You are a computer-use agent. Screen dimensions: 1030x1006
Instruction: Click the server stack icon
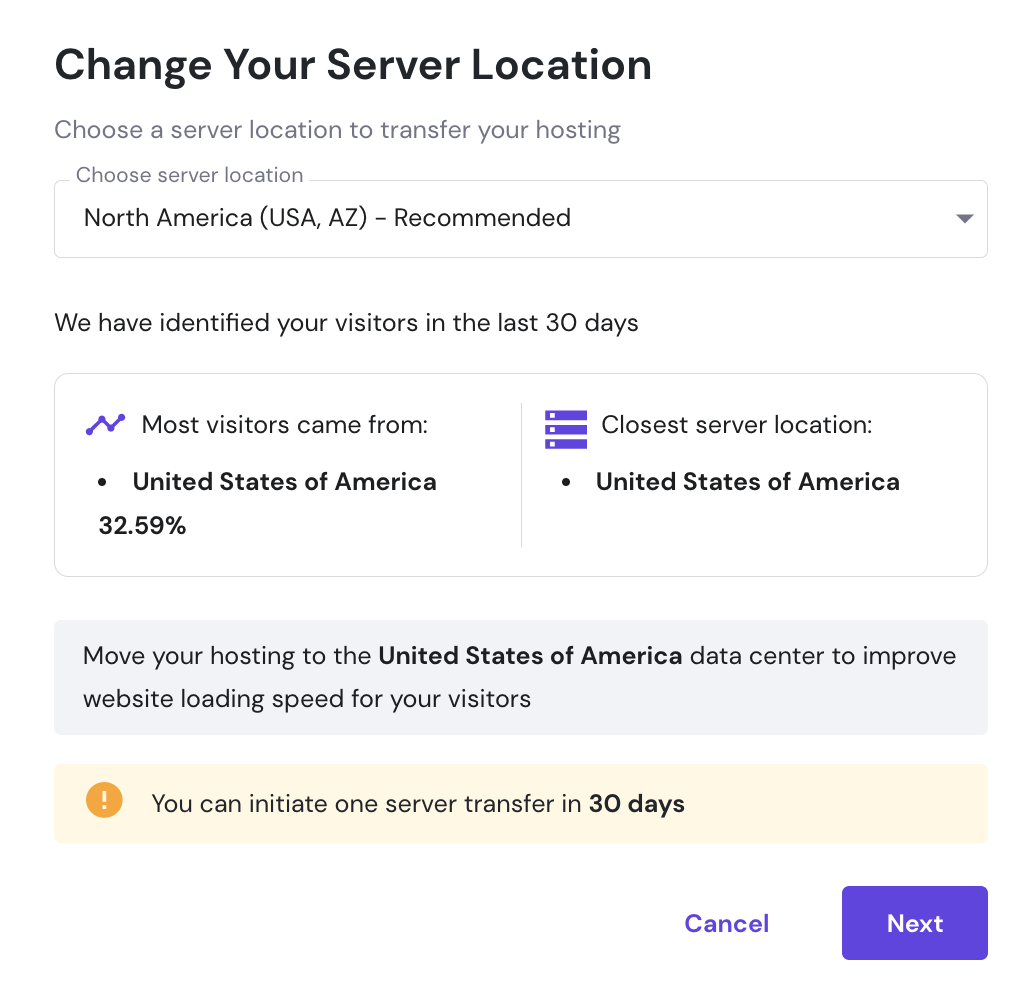pyautogui.click(x=566, y=428)
